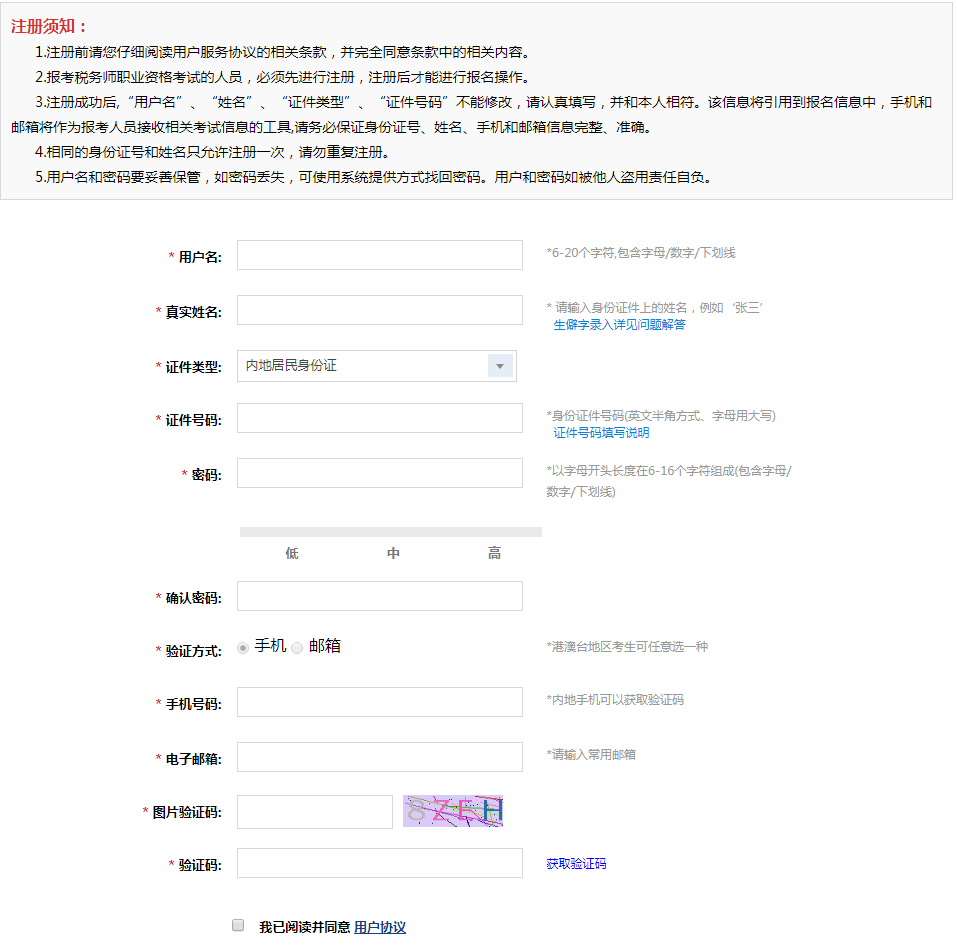Click the dropdown arrow on 内地居民身份证

499,365
